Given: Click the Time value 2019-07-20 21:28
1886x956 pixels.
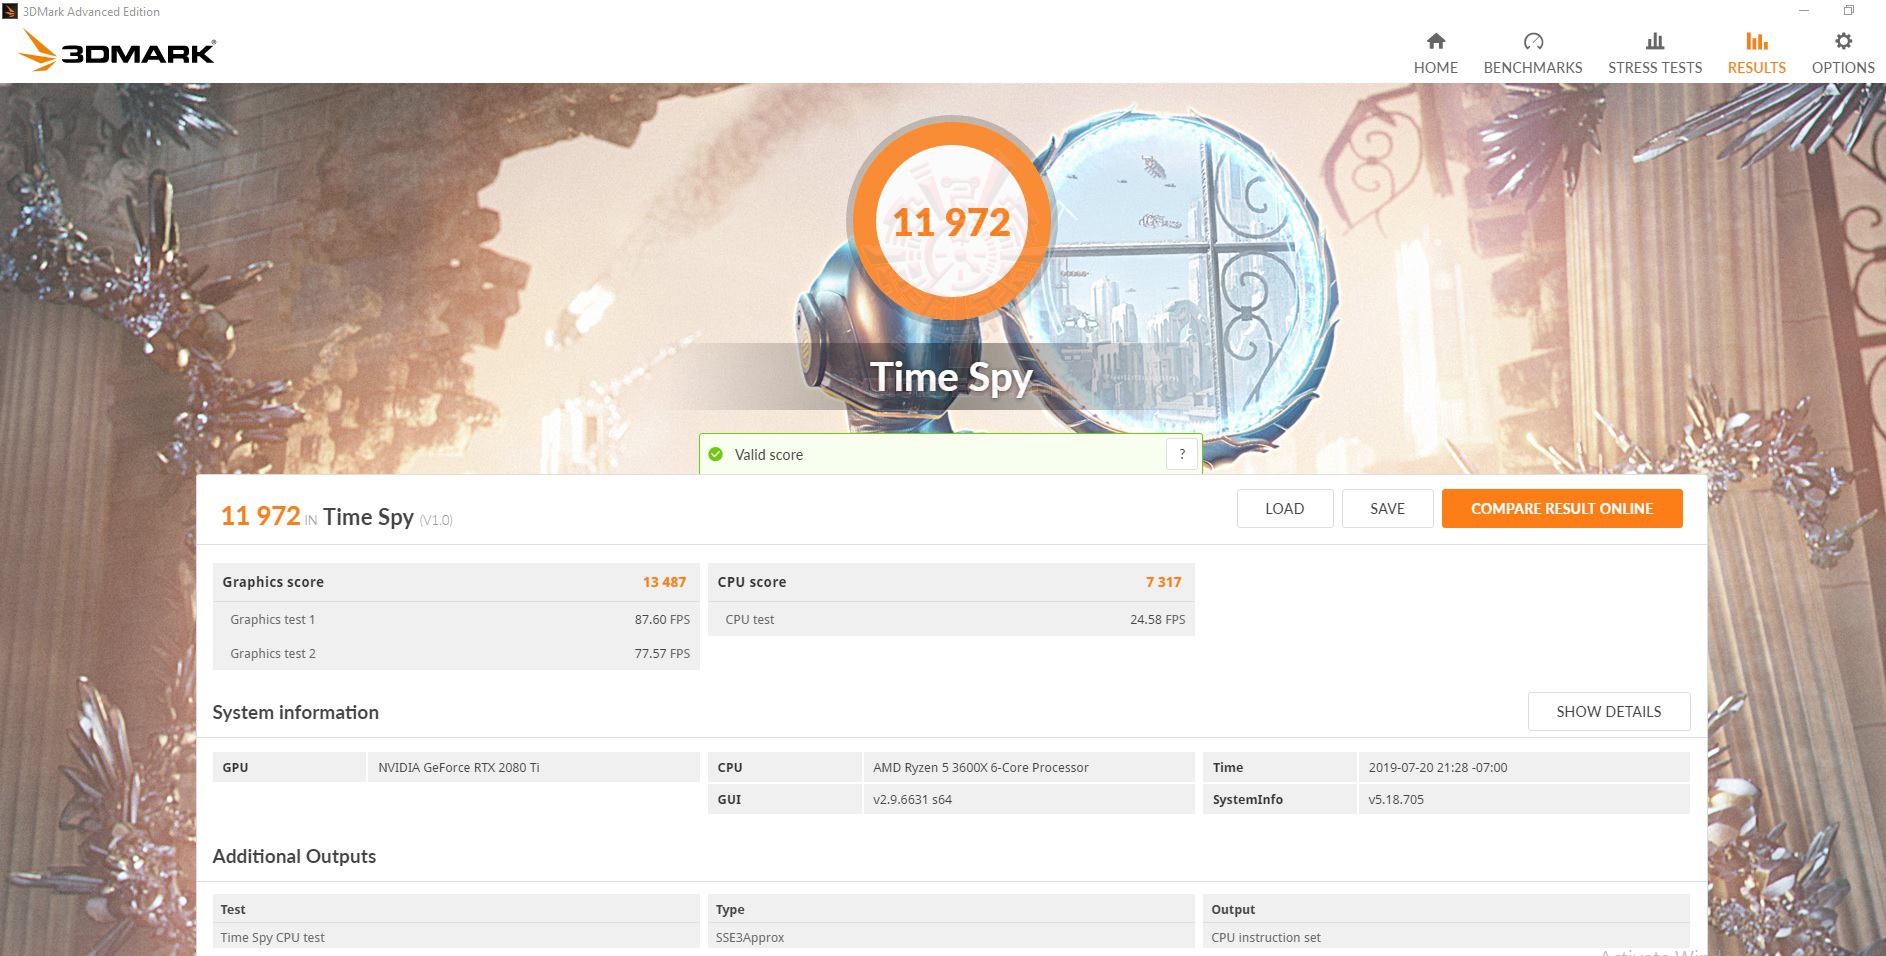Looking at the screenshot, I should click(x=1437, y=767).
